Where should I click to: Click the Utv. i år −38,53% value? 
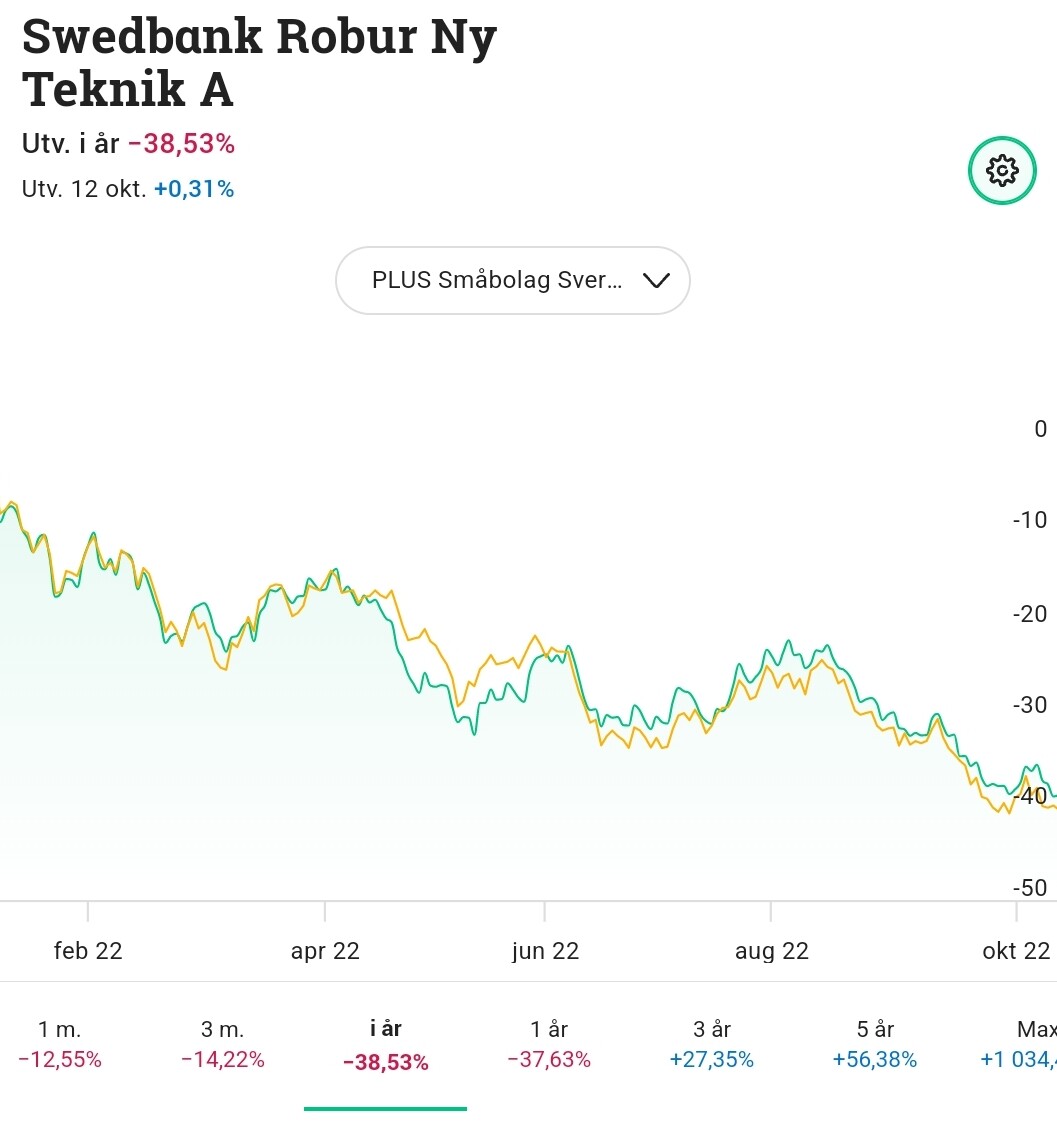pyautogui.click(x=181, y=144)
